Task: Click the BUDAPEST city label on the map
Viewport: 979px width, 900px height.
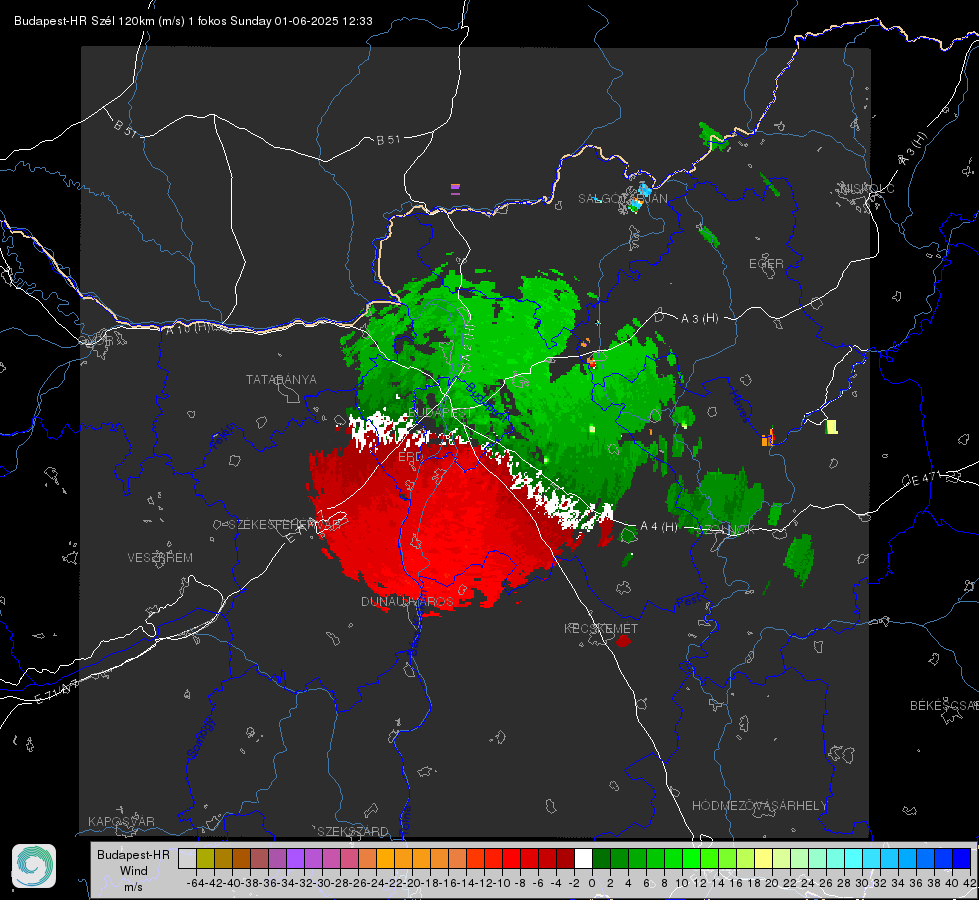Action: coord(440,412)
